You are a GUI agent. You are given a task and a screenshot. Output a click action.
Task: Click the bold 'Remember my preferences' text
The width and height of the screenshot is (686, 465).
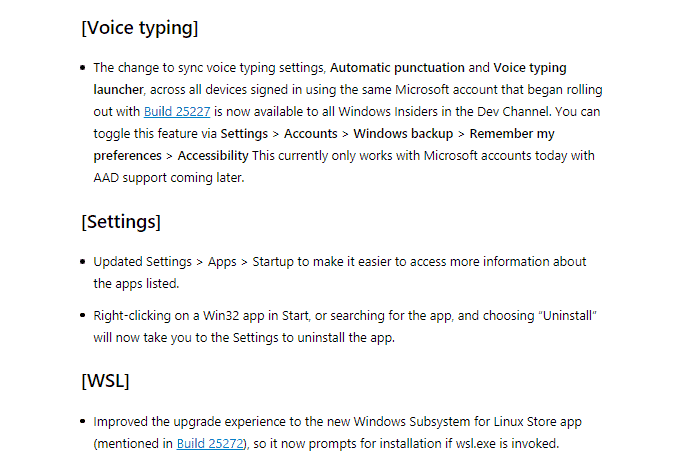click(512, 133)
